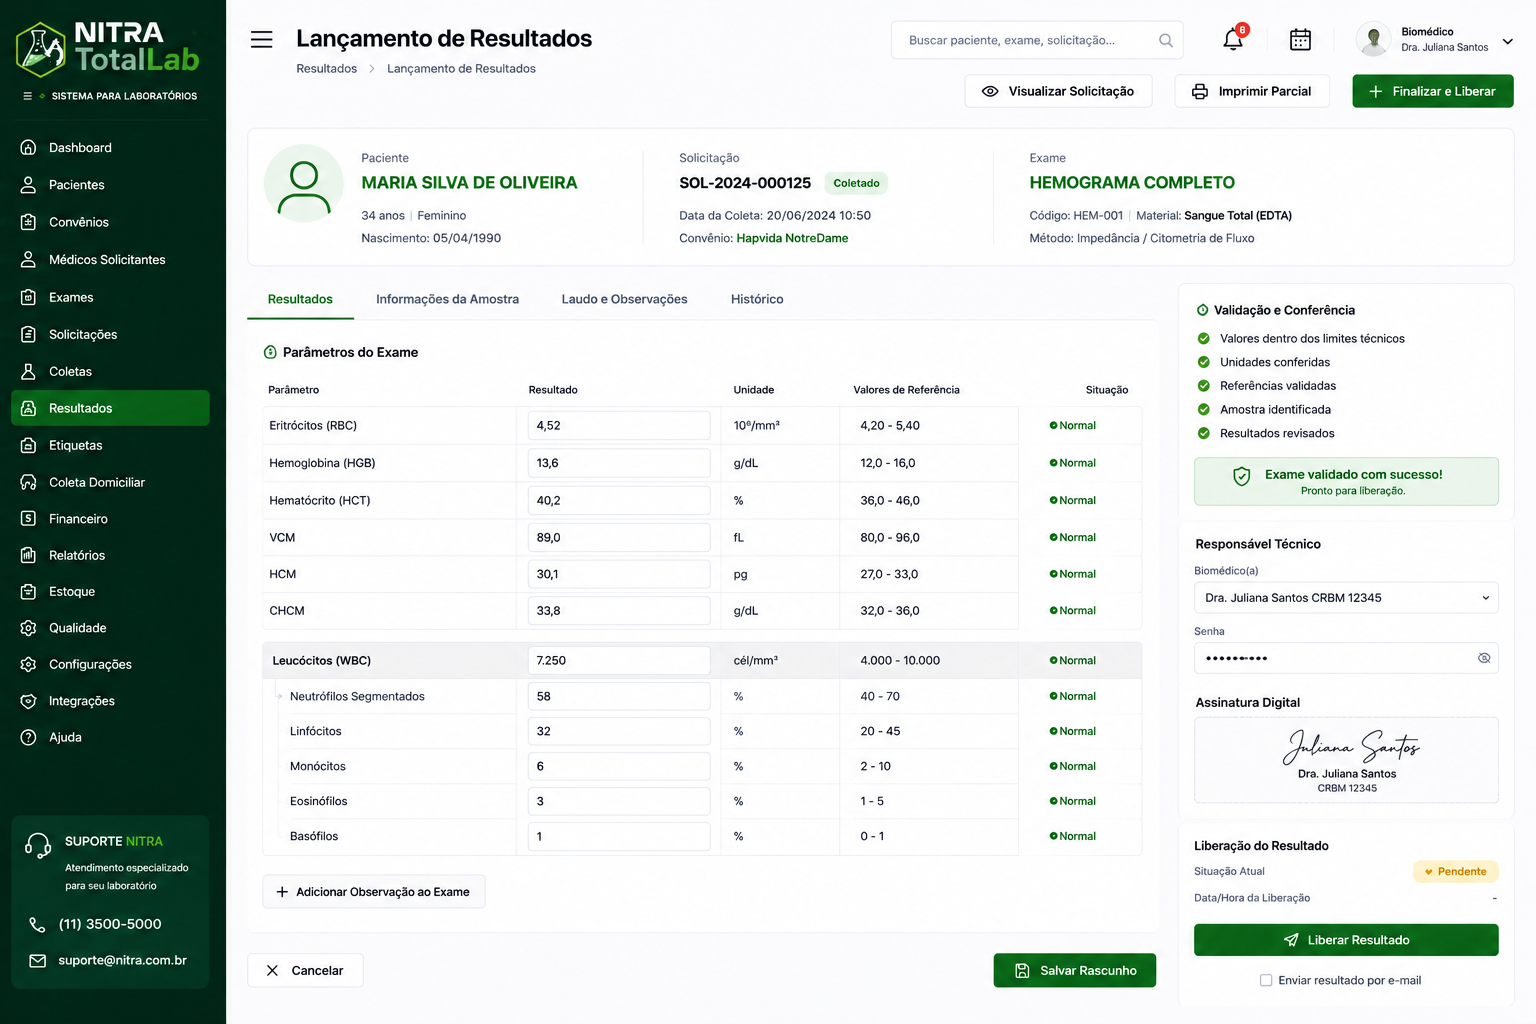Viewport: 1536px width, 1024px height.
Task: Toggle 'Referências validadas' check
Action: [x=1204, y=386]
